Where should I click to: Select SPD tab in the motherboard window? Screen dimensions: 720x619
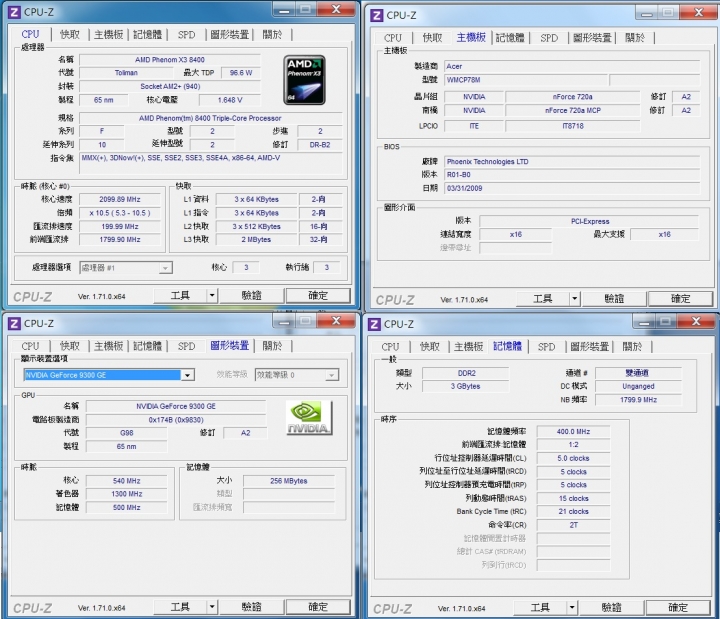click(x=549, y=38)
